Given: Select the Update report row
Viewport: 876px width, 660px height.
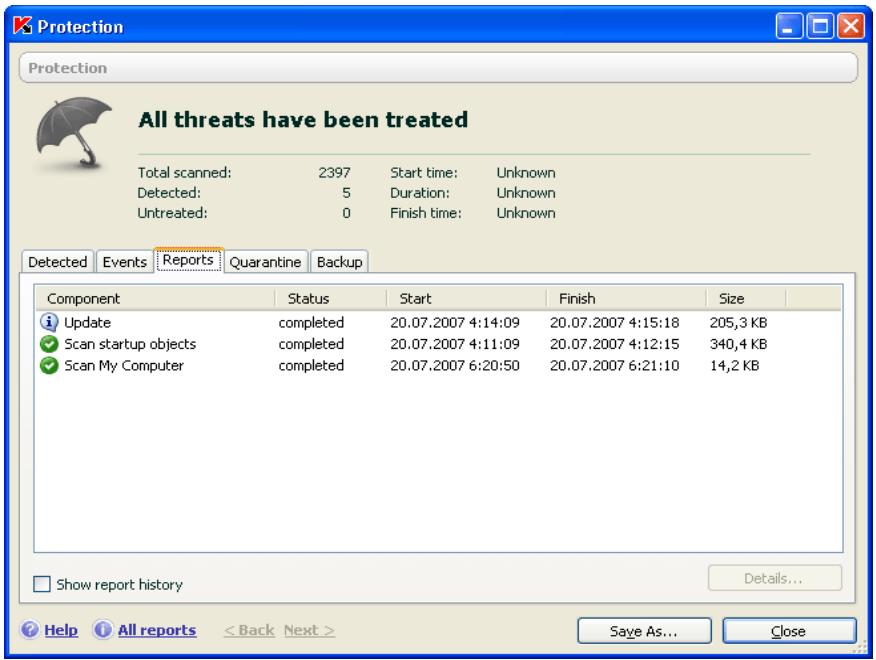Looking at the screenshot, I should point(439,322).
